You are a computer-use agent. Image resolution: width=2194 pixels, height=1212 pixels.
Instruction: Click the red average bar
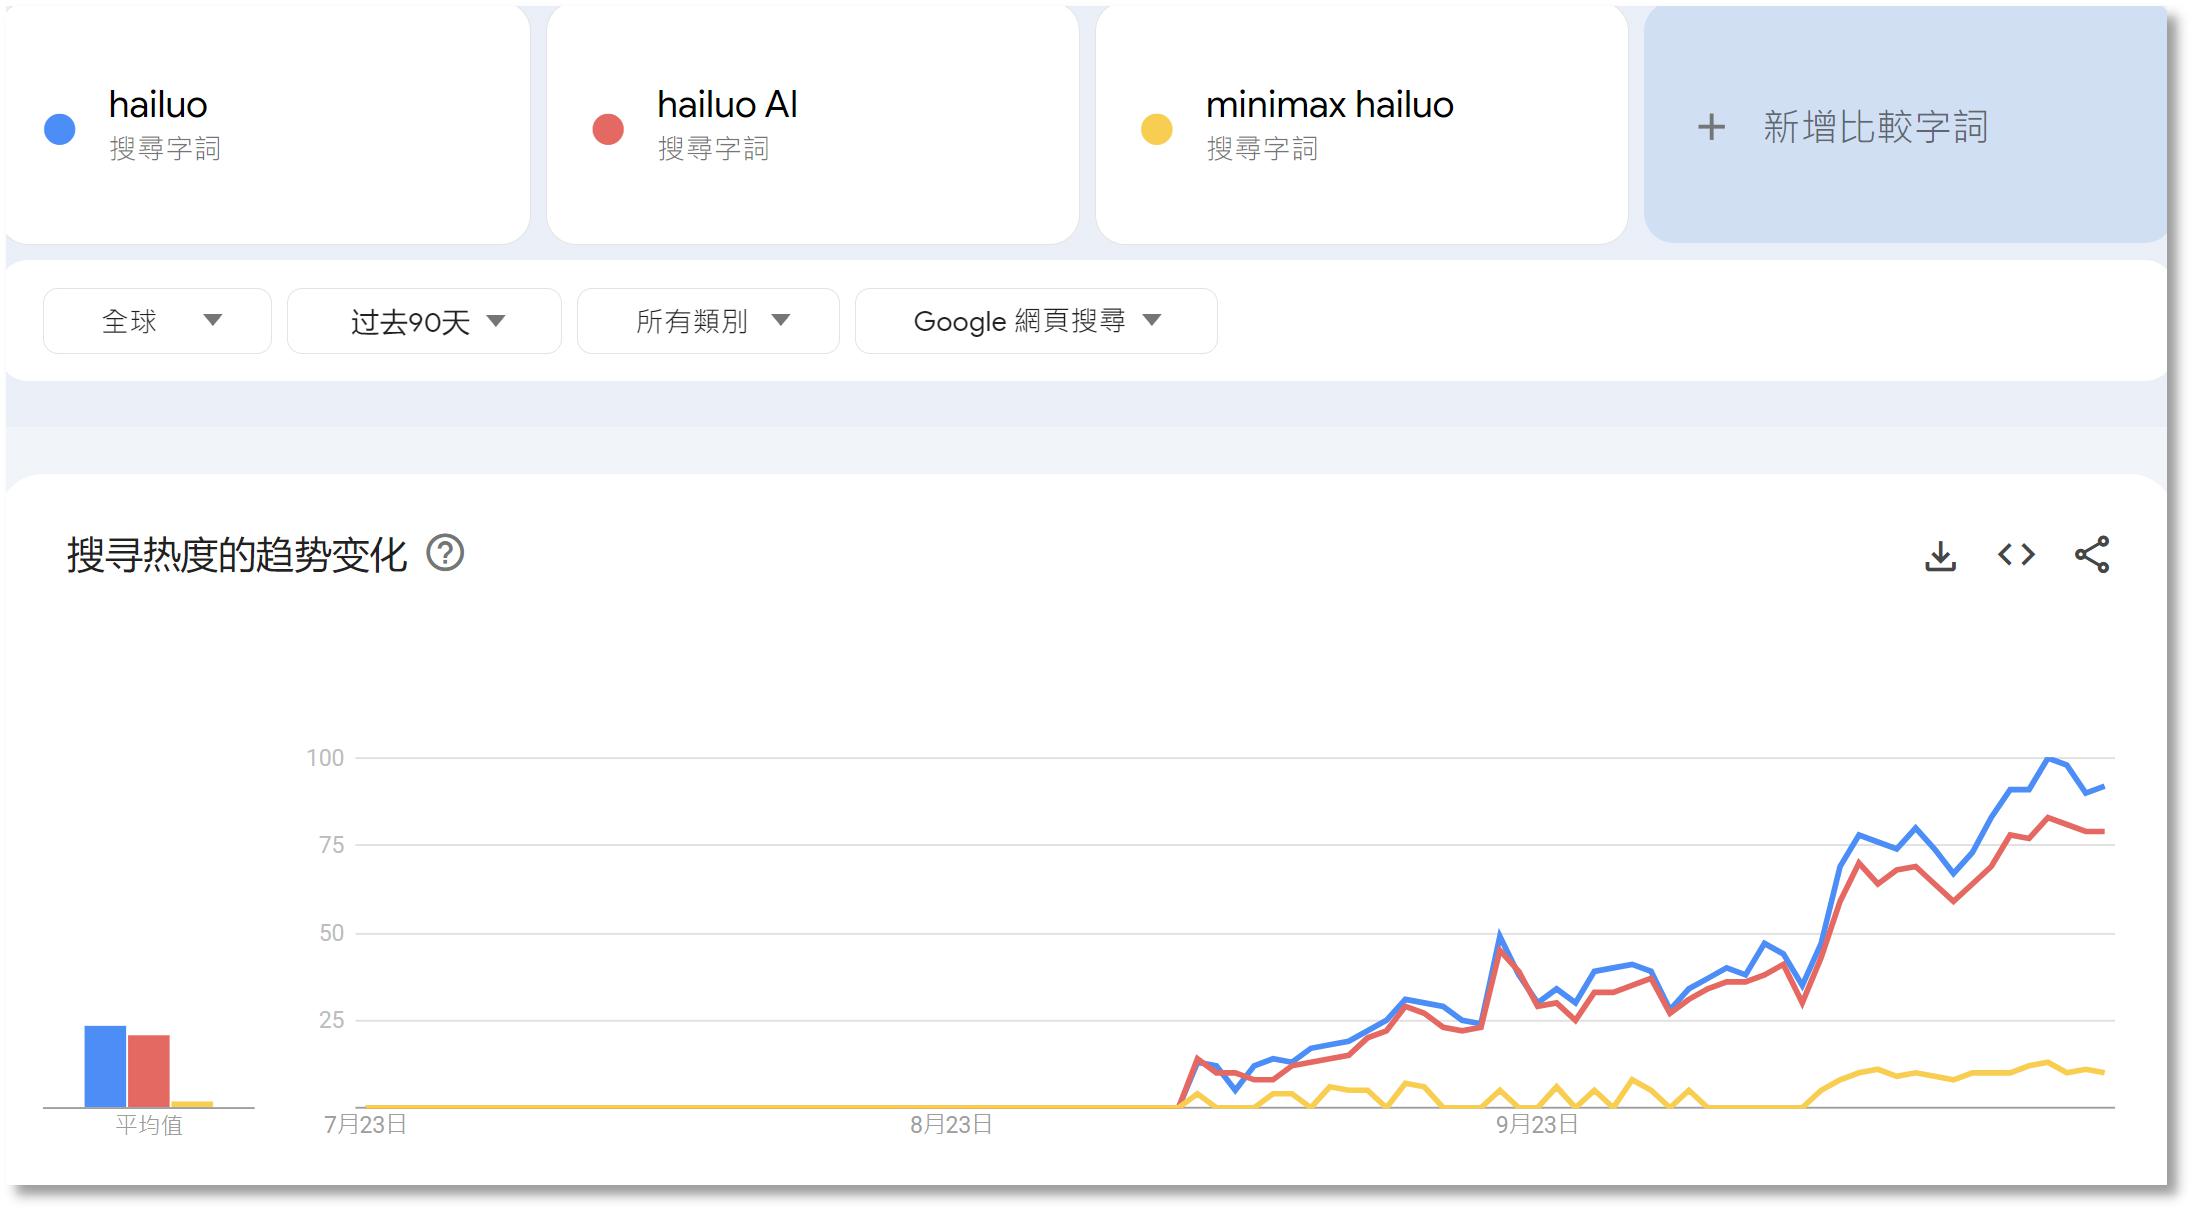point(149,1071)
